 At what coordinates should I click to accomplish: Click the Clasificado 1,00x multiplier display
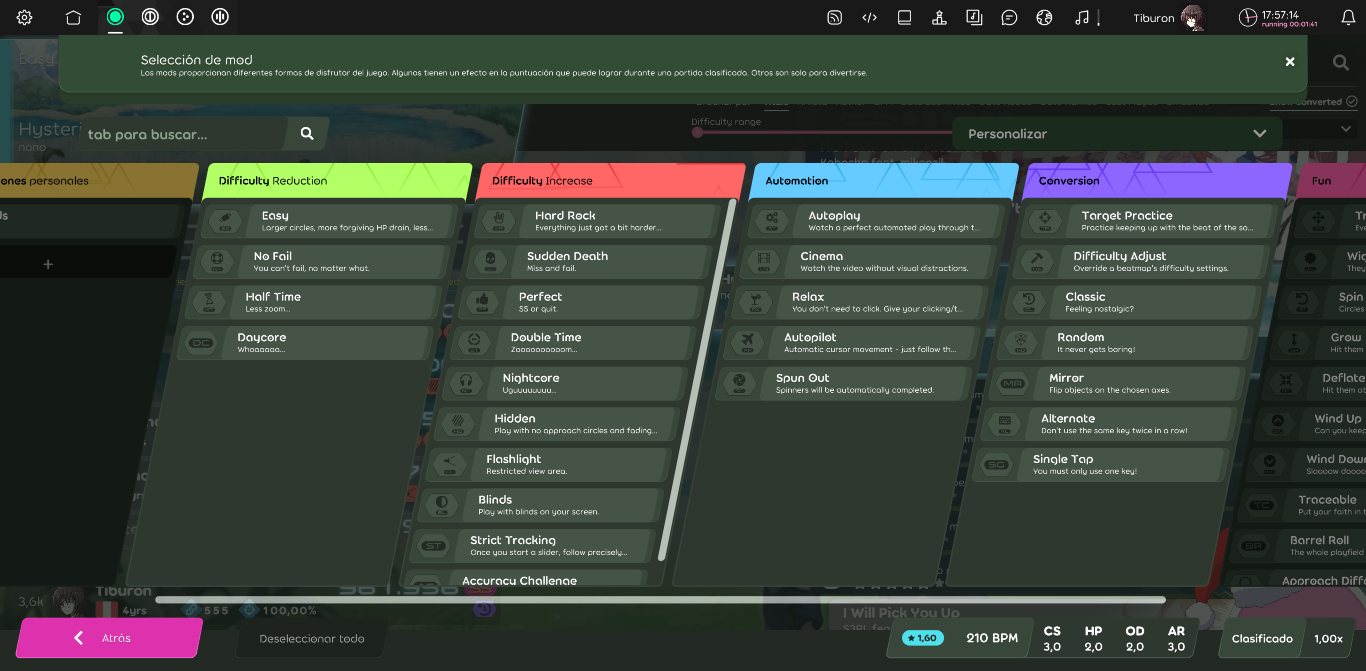[x=1287, y=638]
